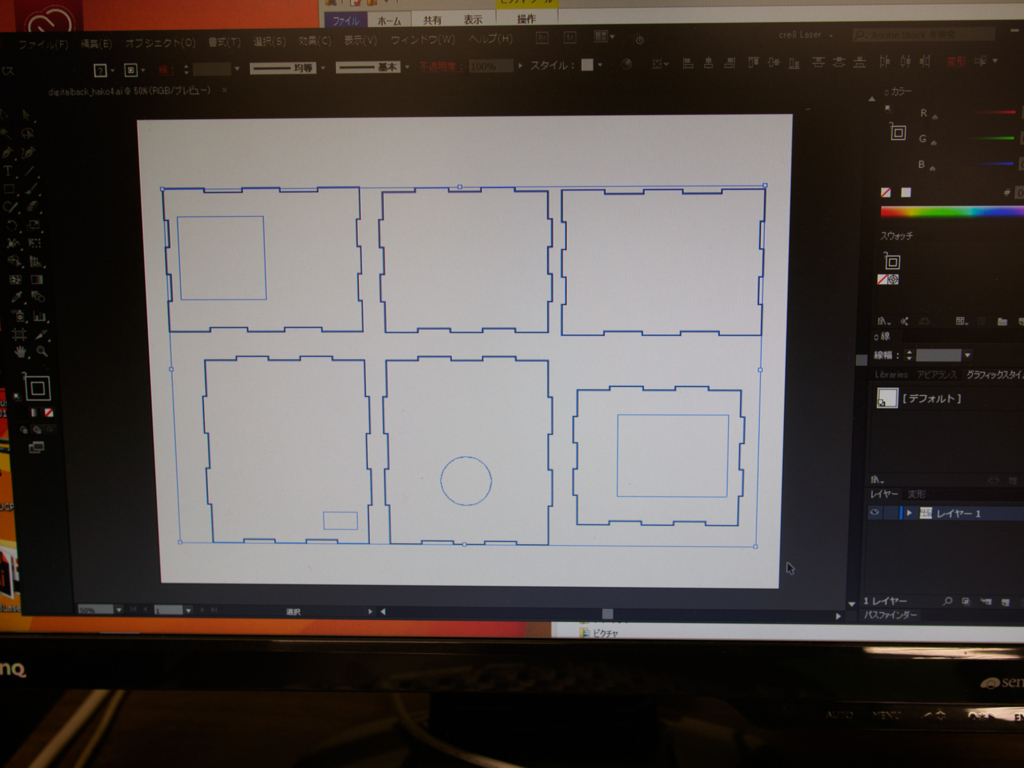Image resolution: width=1024 pixels, height=768 pixels.
Task: Select the Eraser tool
Action: pyautogui.click(x=33, y=208)
